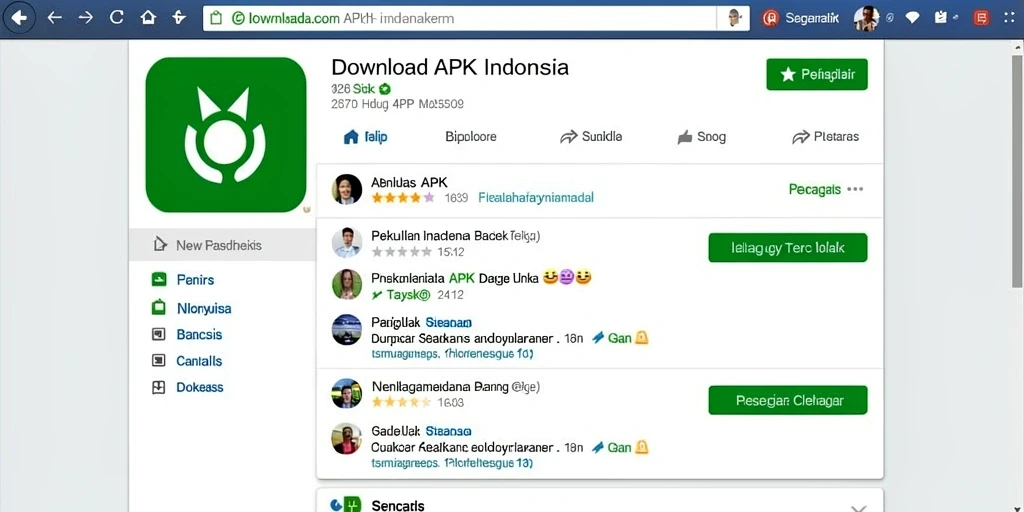The height and width of the screenshot is (512, 1024).
Task: Go forward with the right arrow
Action: click(x=86, y=18)
